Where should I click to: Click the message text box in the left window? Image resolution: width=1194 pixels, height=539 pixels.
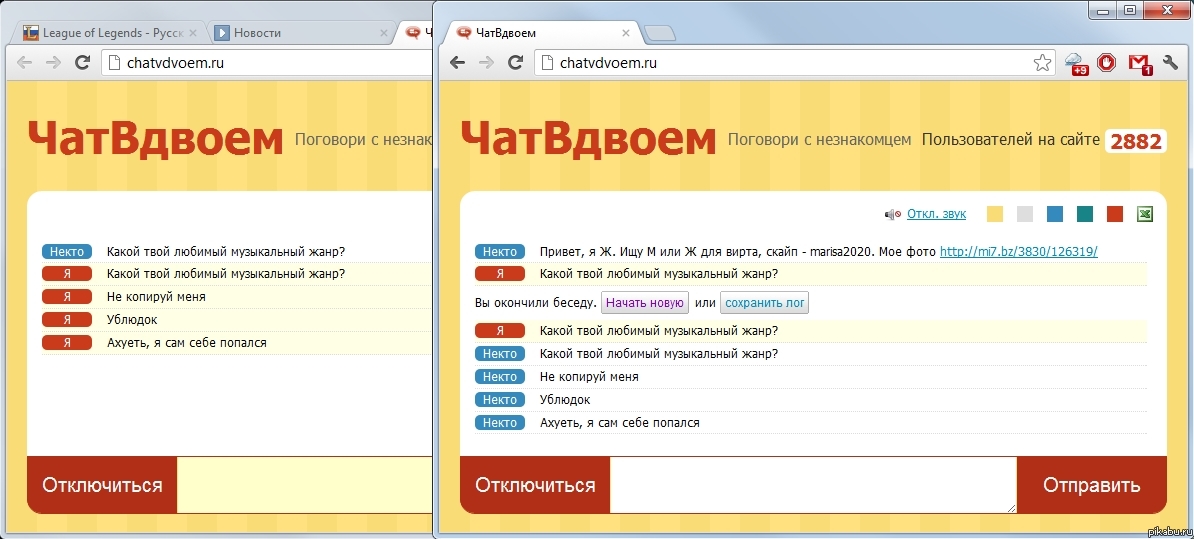305,485
